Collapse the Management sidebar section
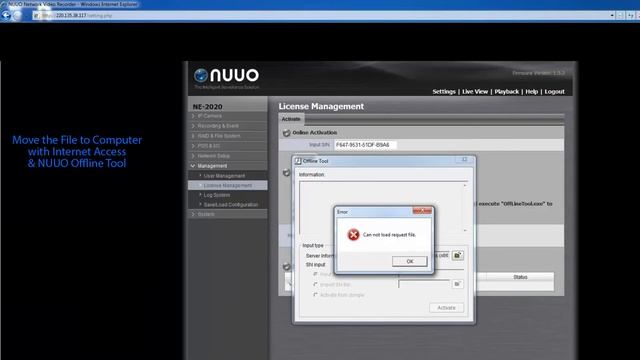The height and width of the screenshot is (360, 640). pyautogui.click(x=227, y=166)
